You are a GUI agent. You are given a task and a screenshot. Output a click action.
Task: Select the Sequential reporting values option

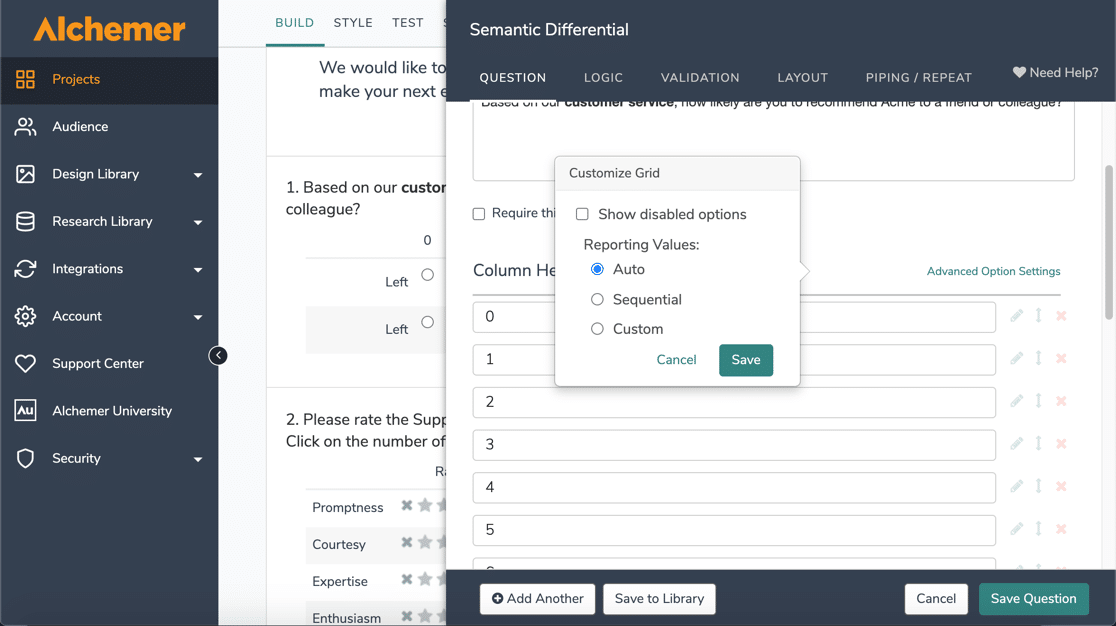click(597, 299)
